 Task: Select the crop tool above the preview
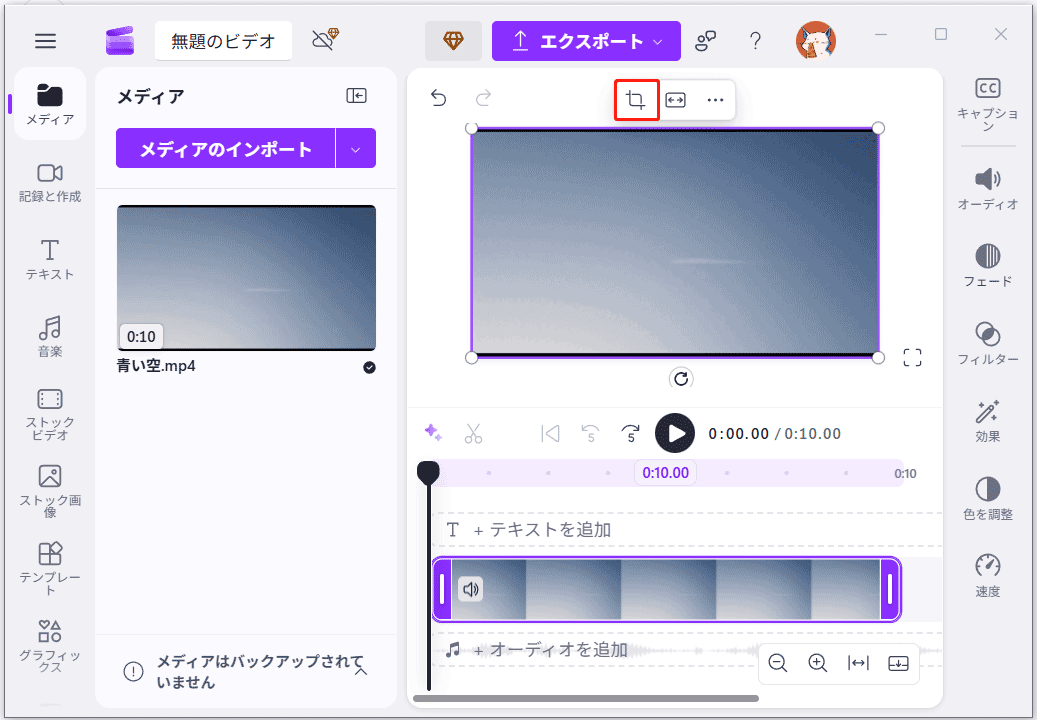pos(636,99)
